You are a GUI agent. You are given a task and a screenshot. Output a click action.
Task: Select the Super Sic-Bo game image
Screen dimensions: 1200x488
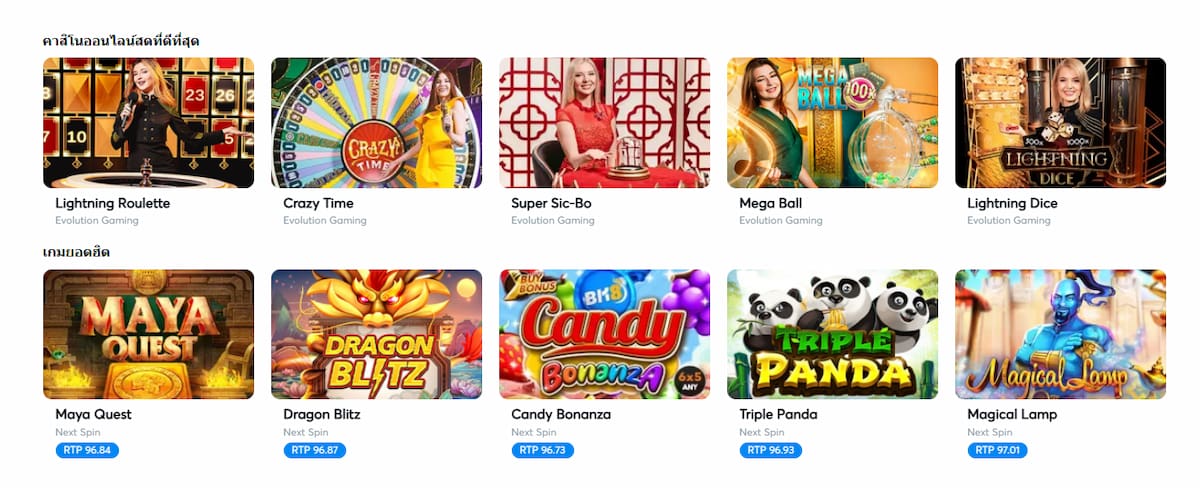tap(604, 122)
